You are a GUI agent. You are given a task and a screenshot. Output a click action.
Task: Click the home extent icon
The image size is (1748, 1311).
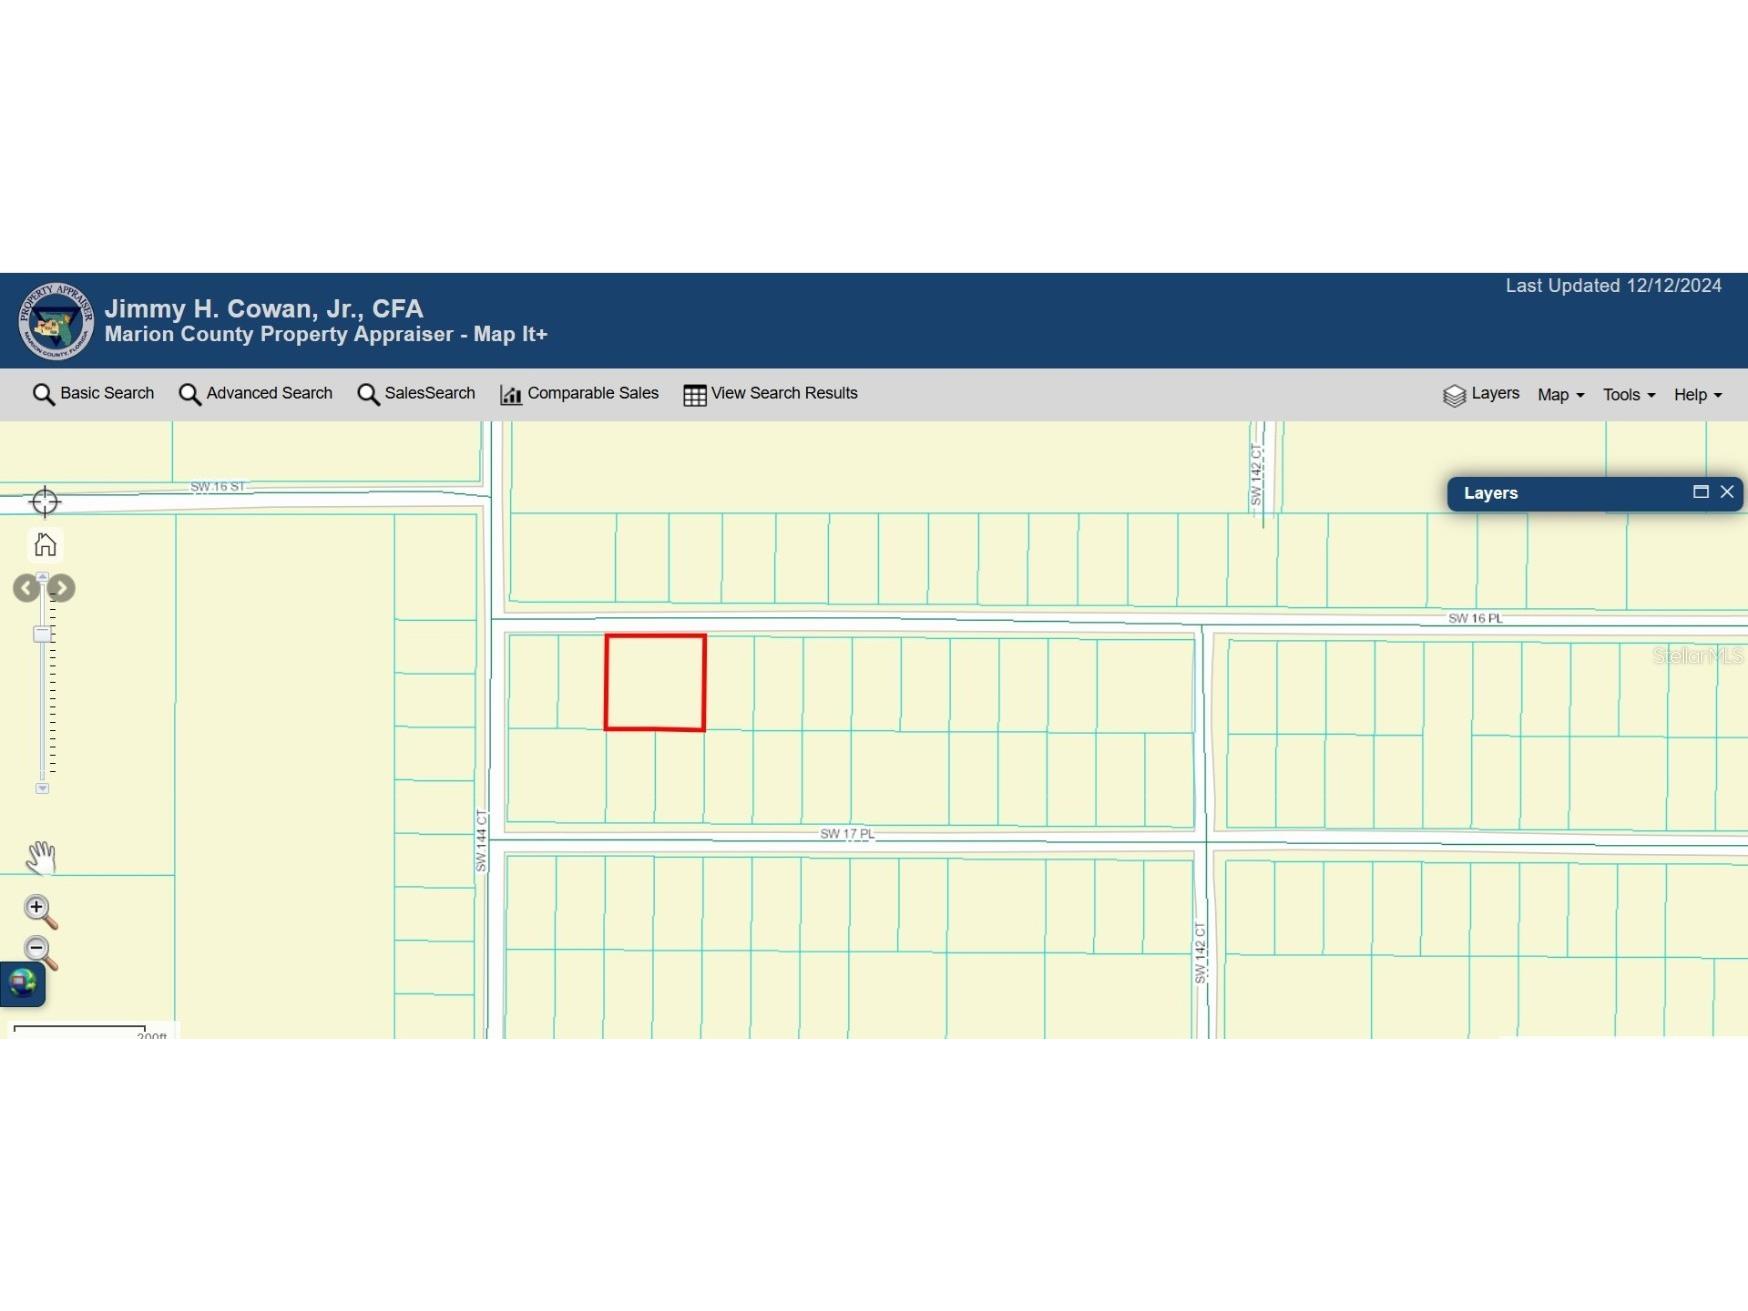pos(45,544)
